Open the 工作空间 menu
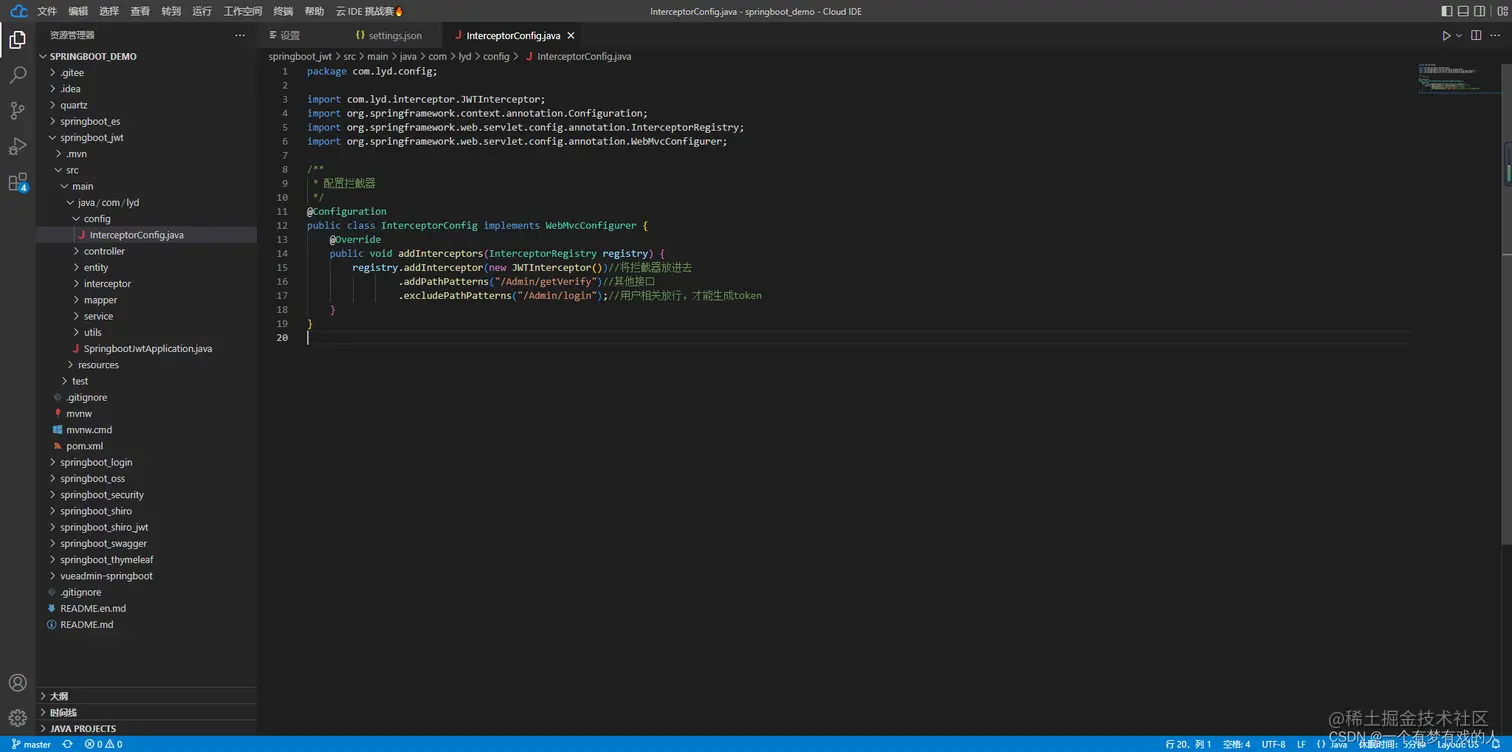Image resolution: width=1512 pixels, height=752 pixels. 243,11
